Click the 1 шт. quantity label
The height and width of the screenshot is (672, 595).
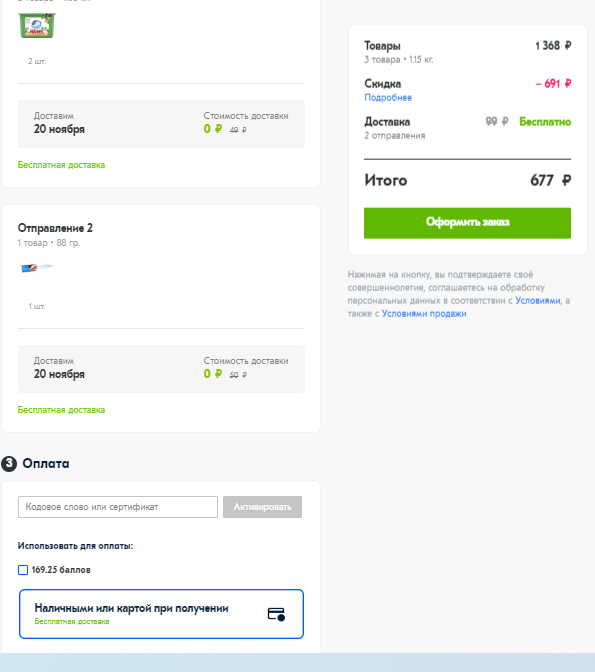(37, 306)
